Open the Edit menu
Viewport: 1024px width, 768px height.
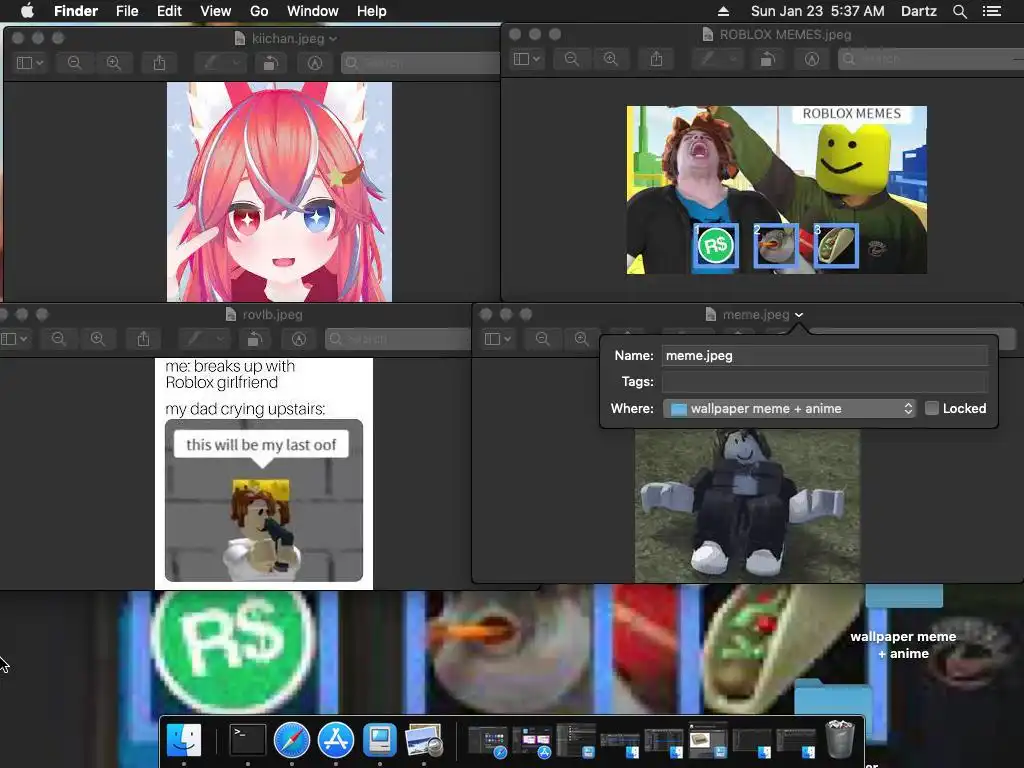tap(169, 11)
